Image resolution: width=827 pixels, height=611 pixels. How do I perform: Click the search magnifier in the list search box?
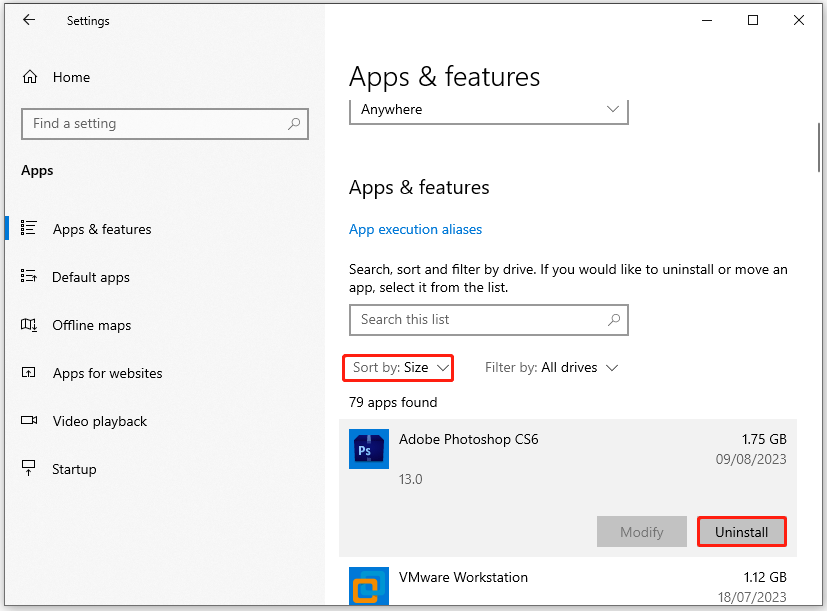(613, 319)
